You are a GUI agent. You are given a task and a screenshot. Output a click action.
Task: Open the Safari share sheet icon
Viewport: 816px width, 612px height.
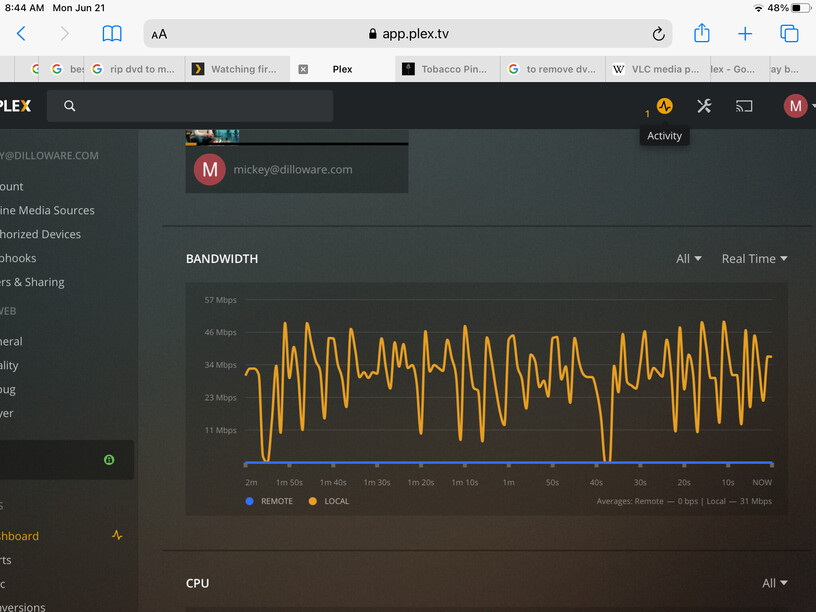[702, 33]
